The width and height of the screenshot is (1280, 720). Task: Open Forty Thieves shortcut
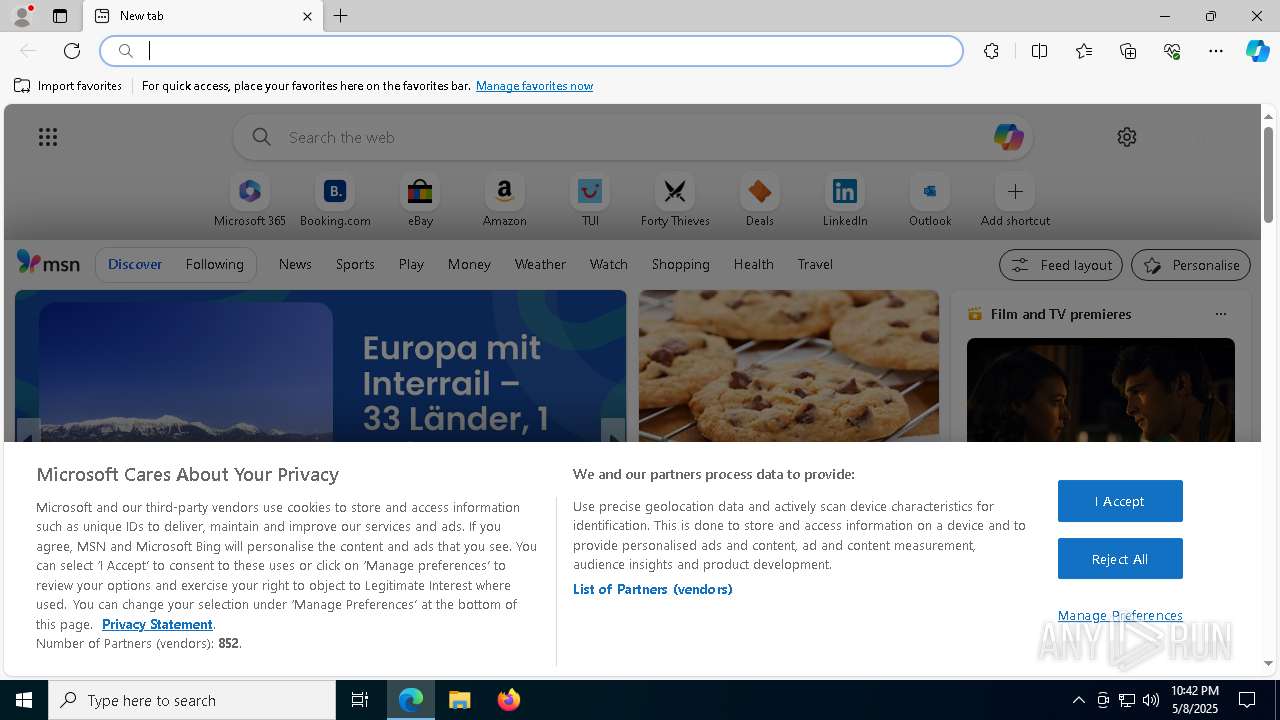[675, 201]
